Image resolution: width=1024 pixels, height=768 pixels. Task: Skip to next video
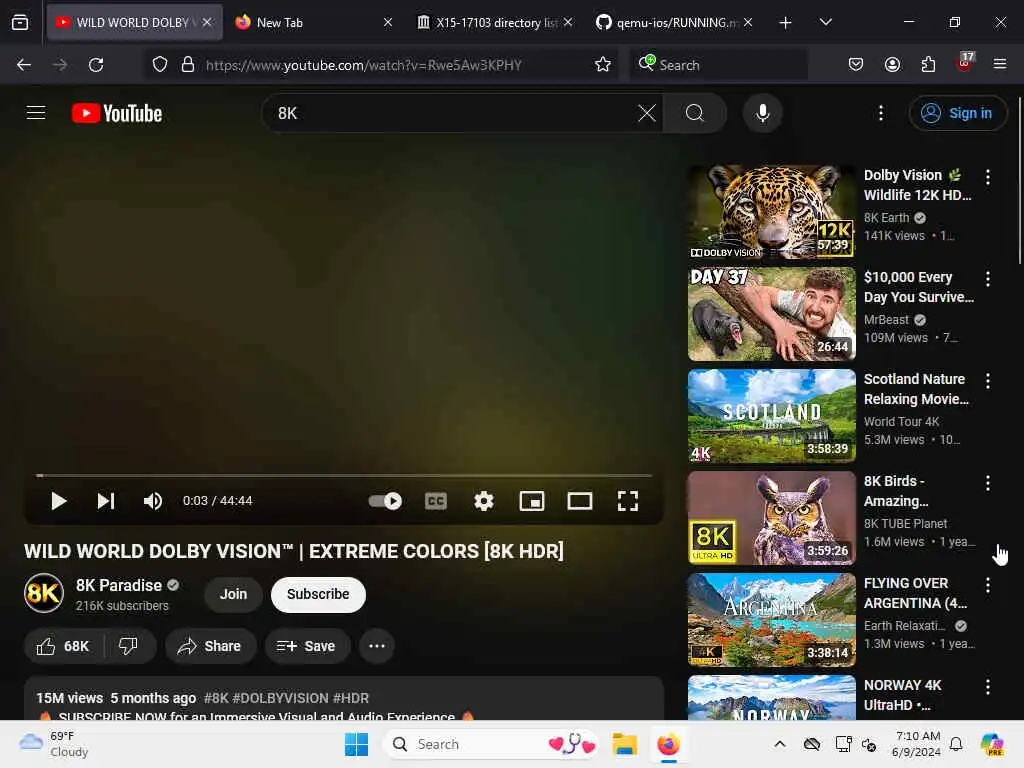106,501
